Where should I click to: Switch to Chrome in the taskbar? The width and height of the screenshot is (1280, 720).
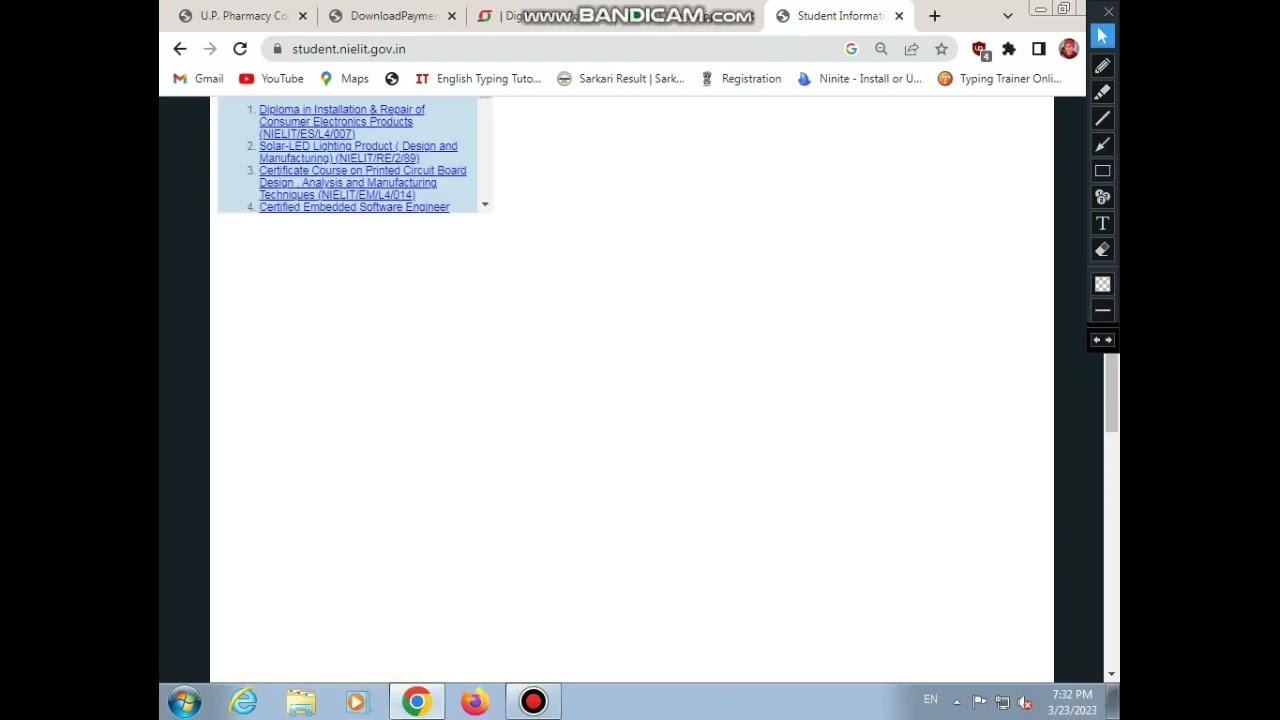416,702
